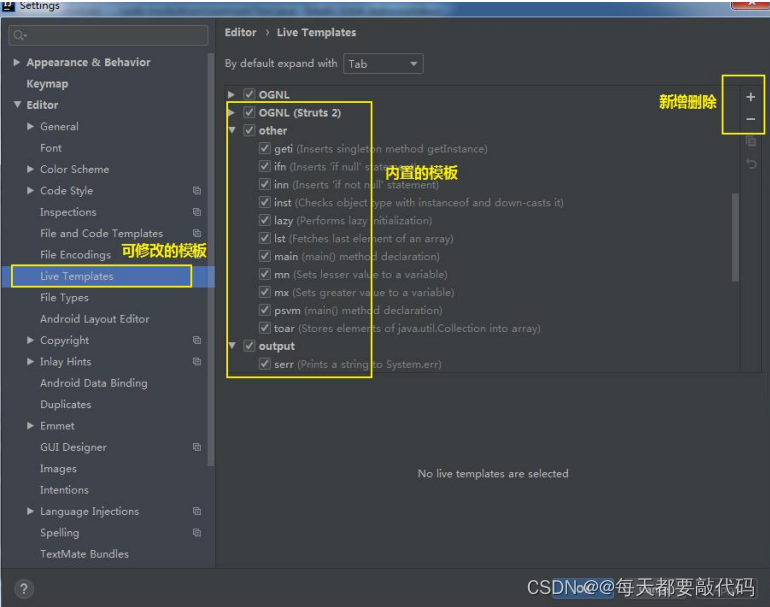Click project-level icon beside Spelling
This screenshot has width=770, height=607.
pyautogui.click(x=197, y=533)
